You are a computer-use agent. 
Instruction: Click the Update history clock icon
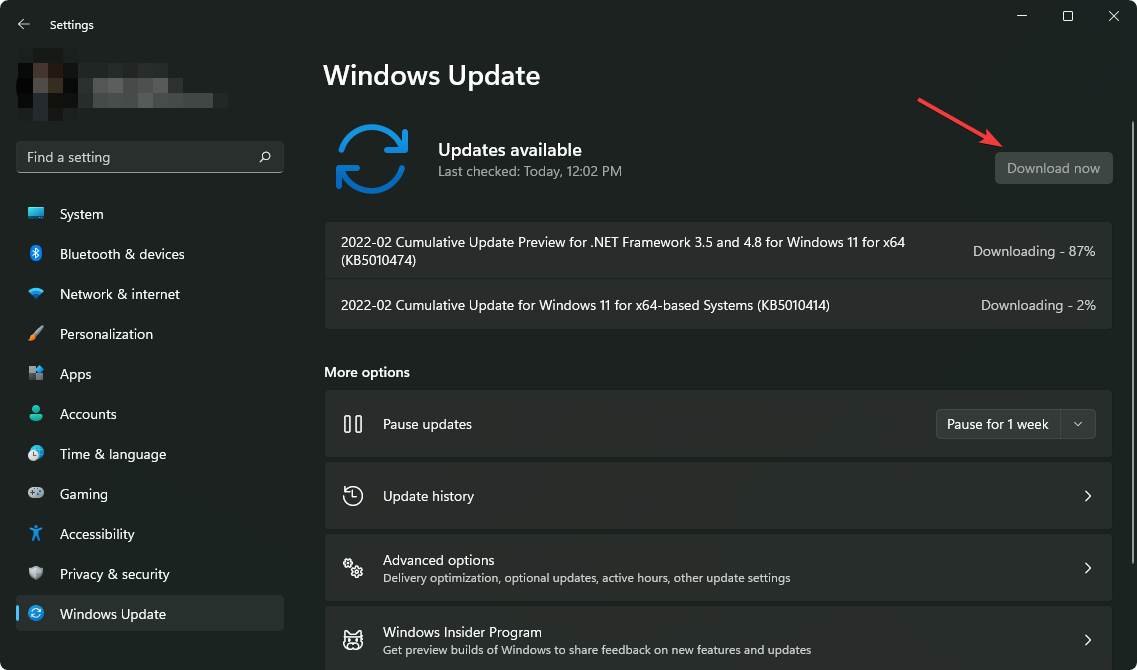[353, 496]
